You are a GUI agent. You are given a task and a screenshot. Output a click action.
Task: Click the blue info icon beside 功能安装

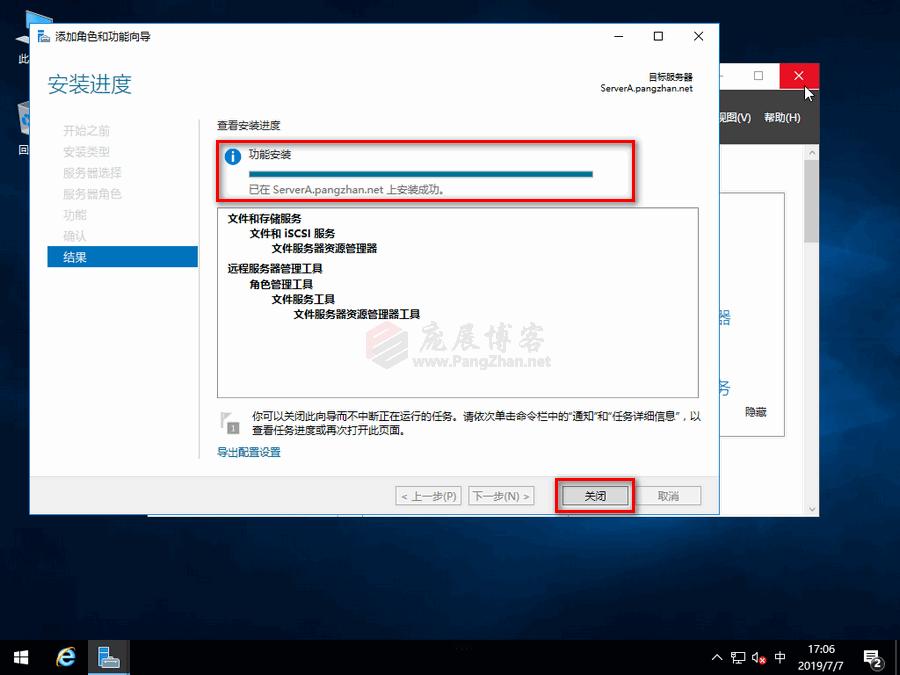tap(233, 155)
